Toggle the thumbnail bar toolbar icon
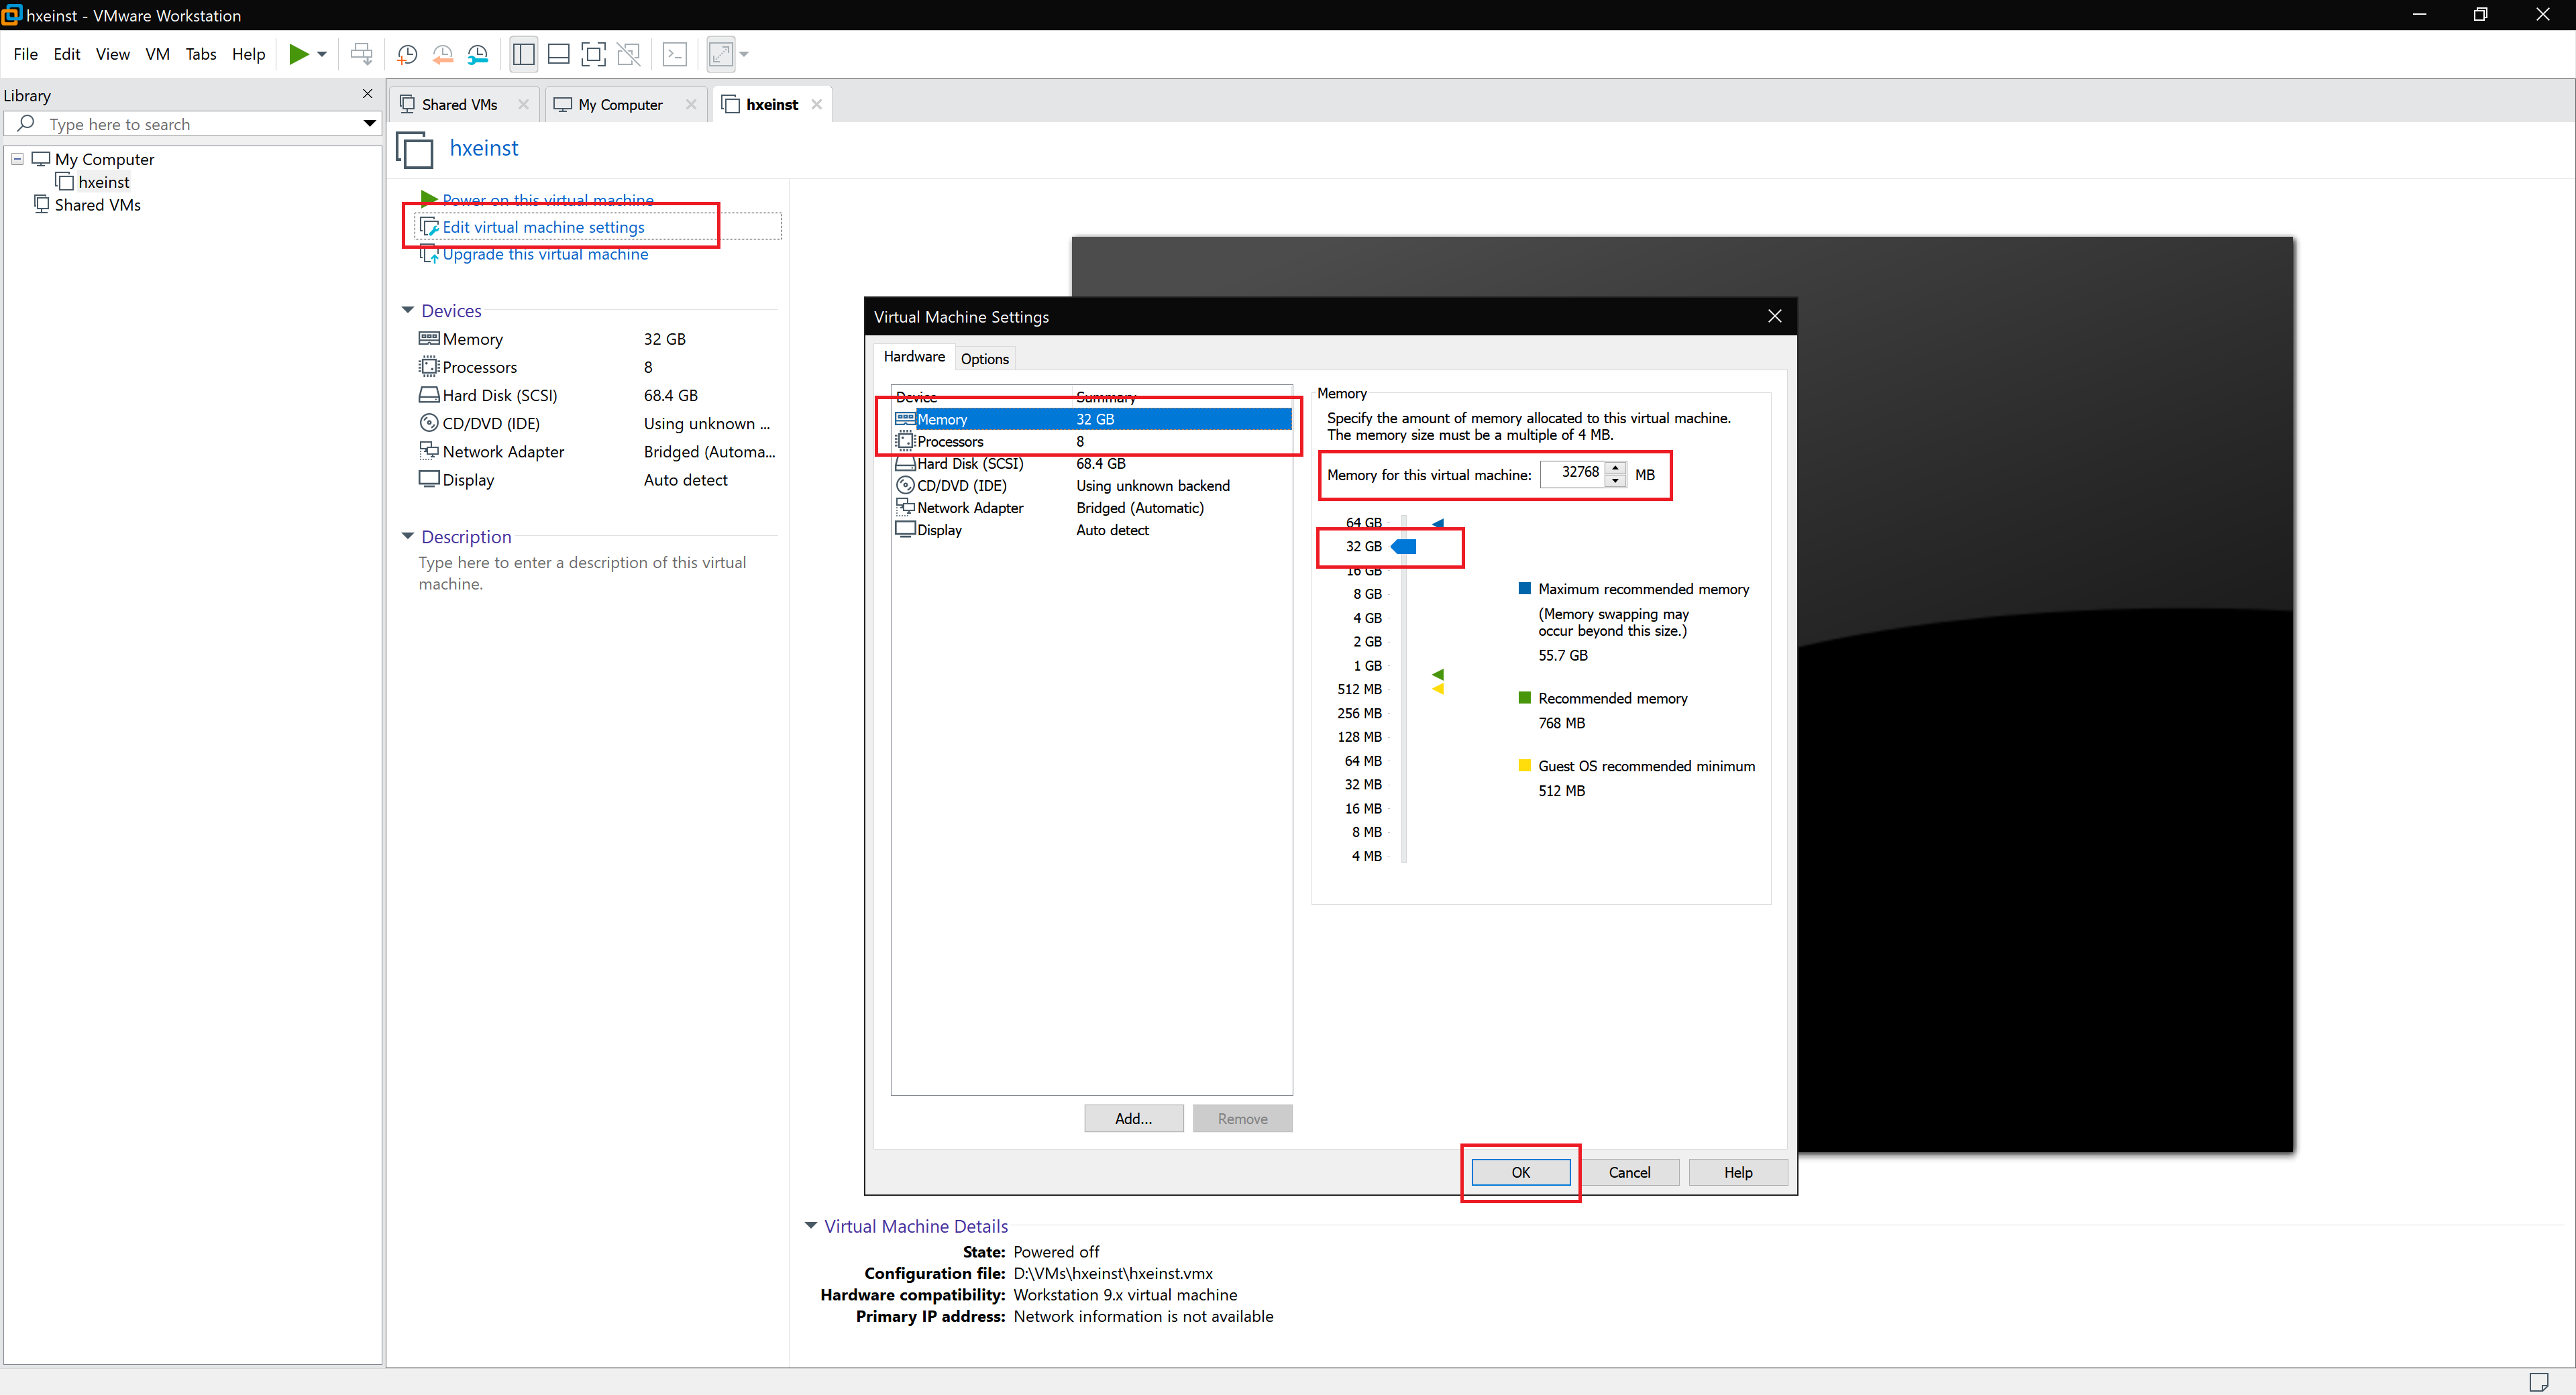2576x1395 pixels. point(559,54)
